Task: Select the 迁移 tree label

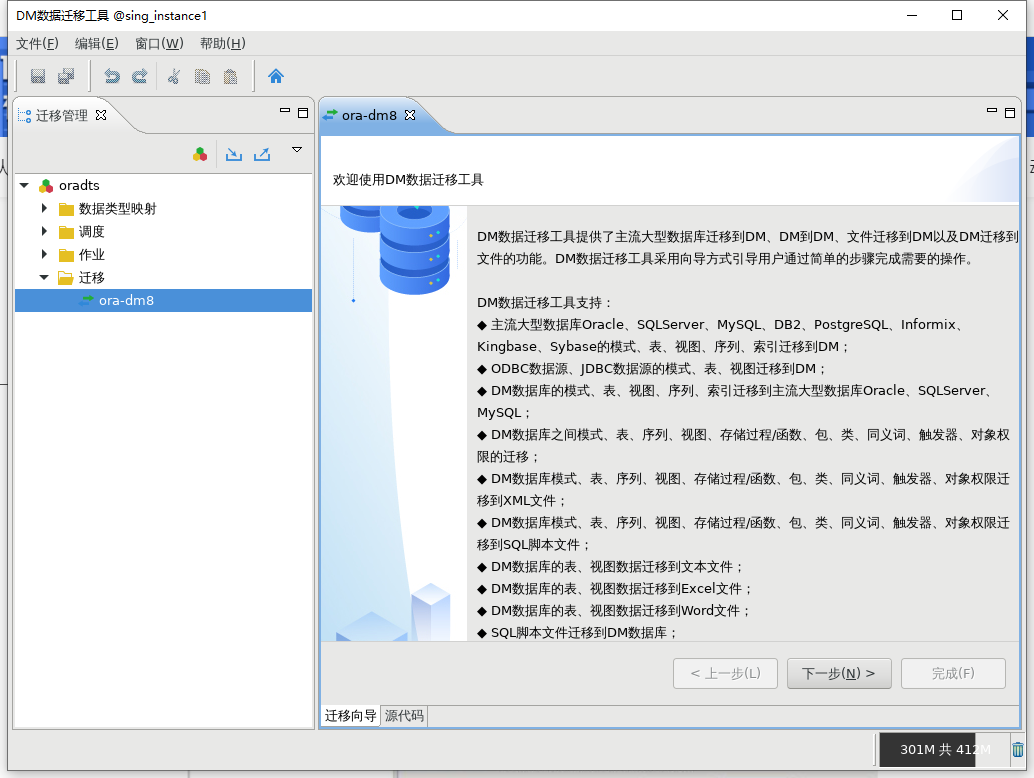Action: [92, 278]
